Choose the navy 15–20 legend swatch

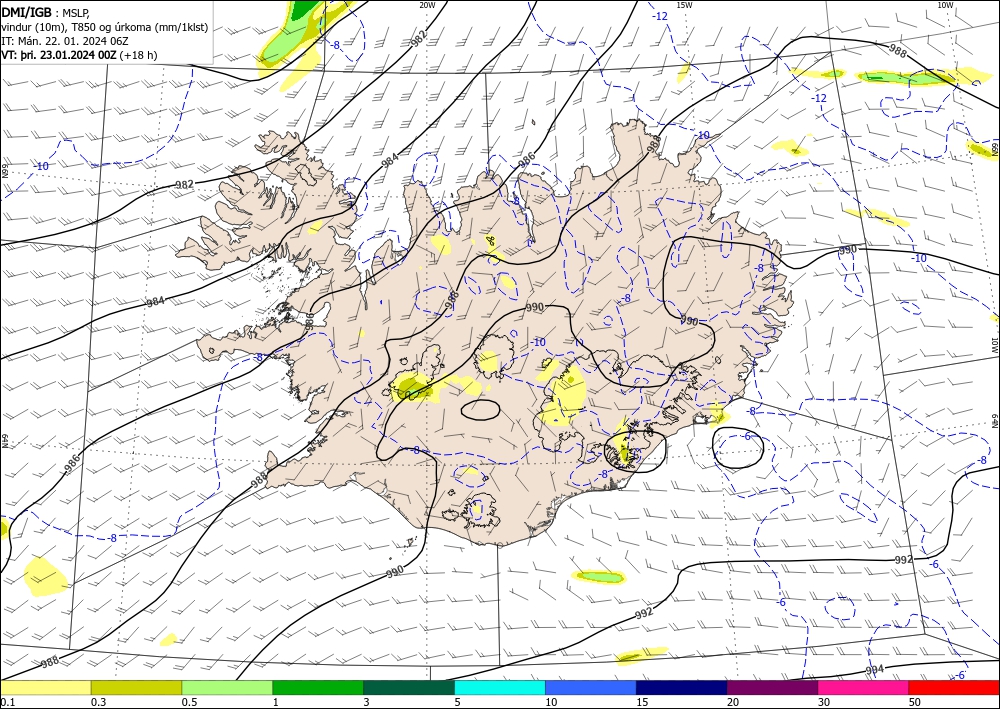click(682, 687)
